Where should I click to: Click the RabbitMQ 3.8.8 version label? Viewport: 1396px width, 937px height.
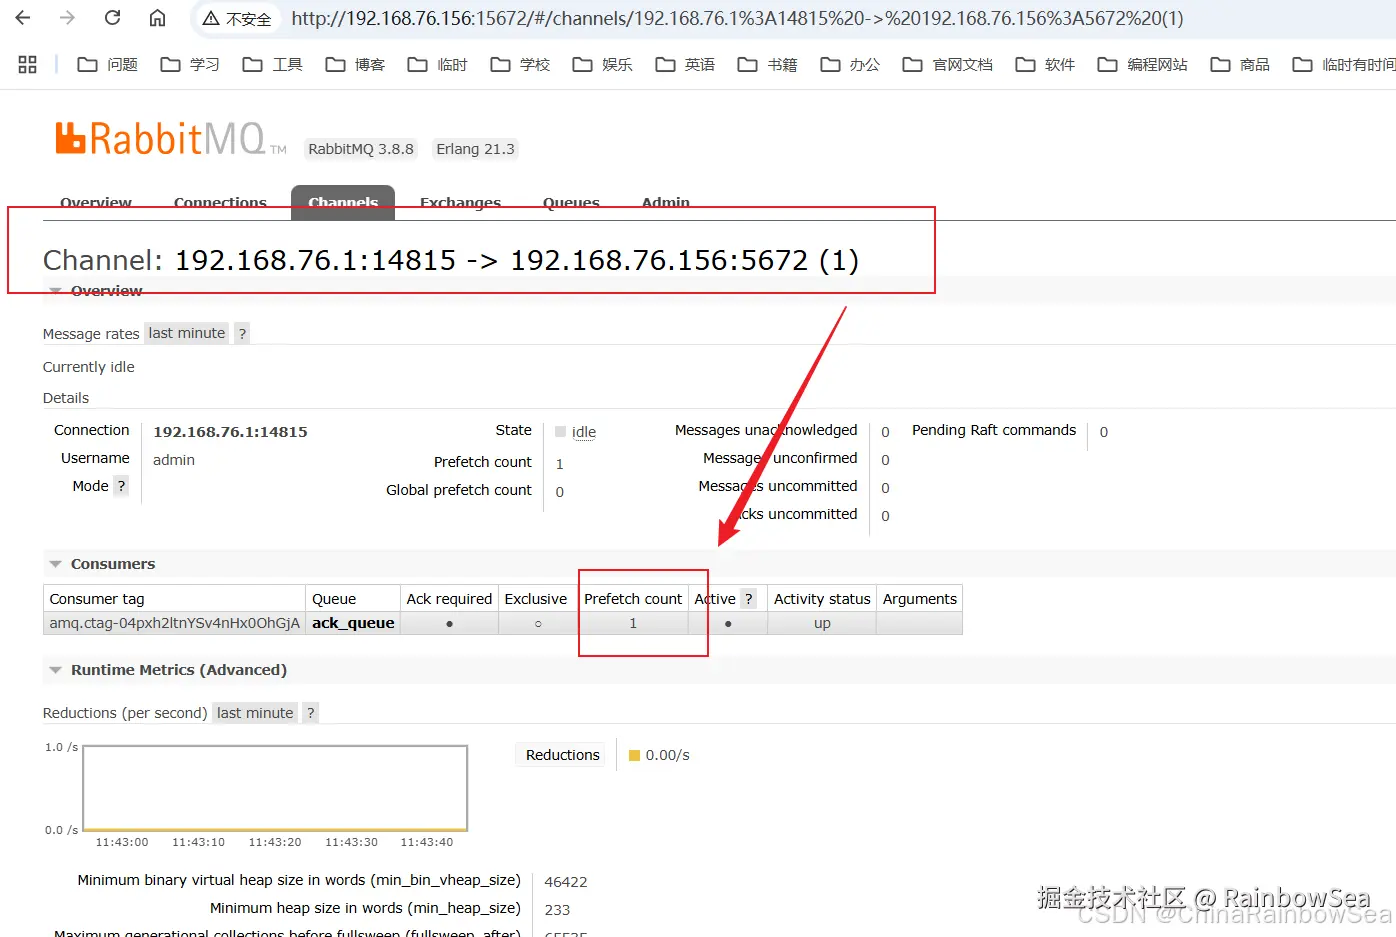click(361, 149)
